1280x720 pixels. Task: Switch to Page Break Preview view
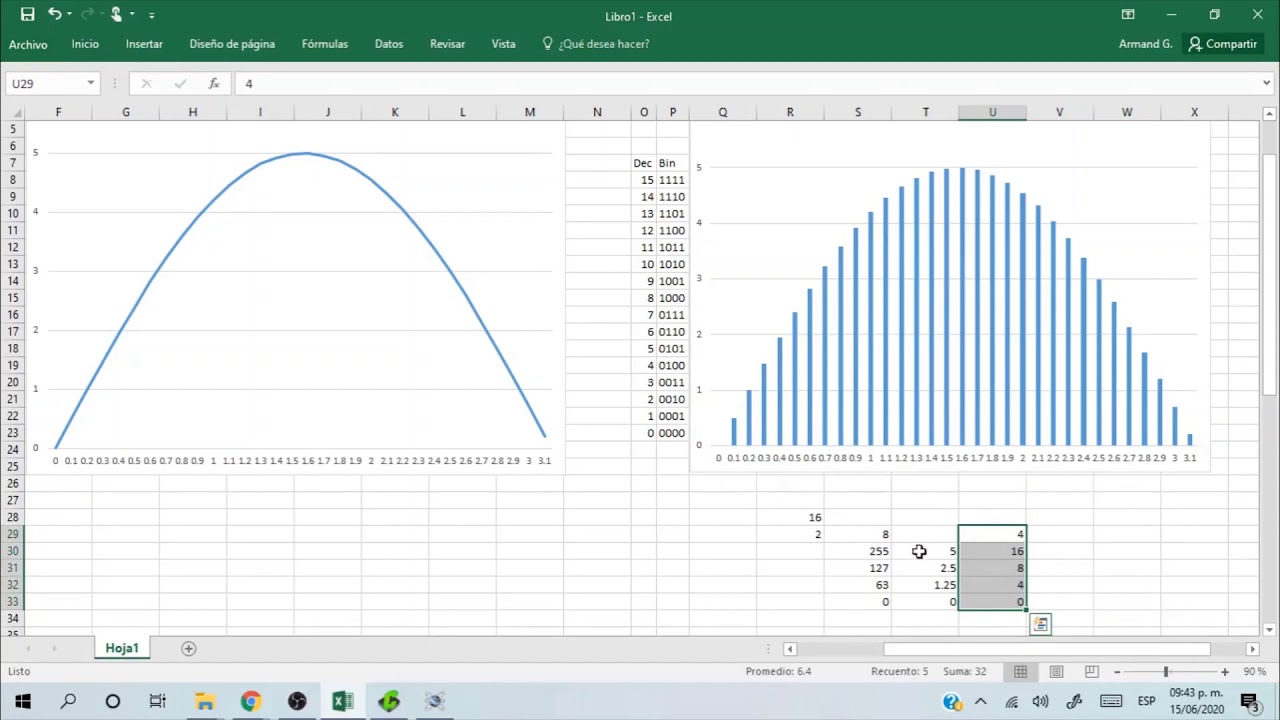click(x=1092, y=672)
